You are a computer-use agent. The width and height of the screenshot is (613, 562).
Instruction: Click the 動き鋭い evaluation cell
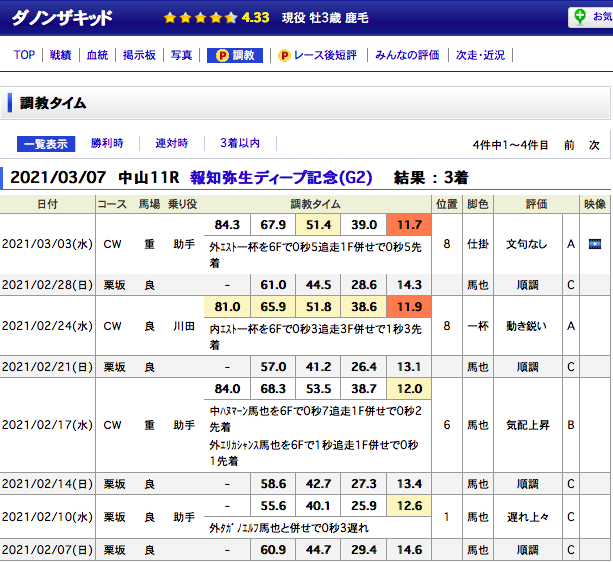coord(527,326)
